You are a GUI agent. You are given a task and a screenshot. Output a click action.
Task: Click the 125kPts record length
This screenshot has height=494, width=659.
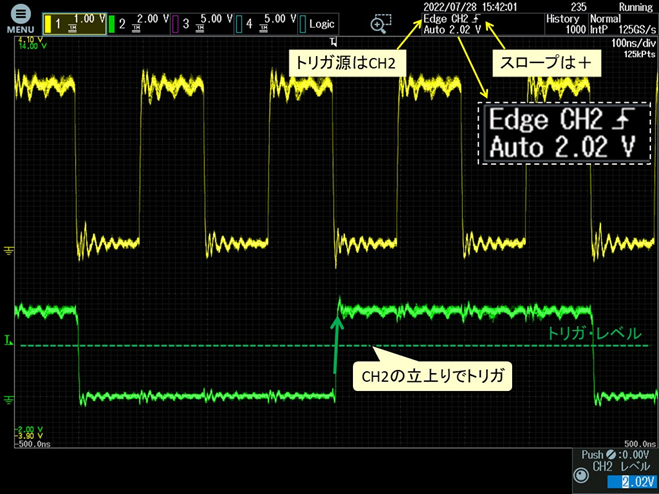point(640,54)
